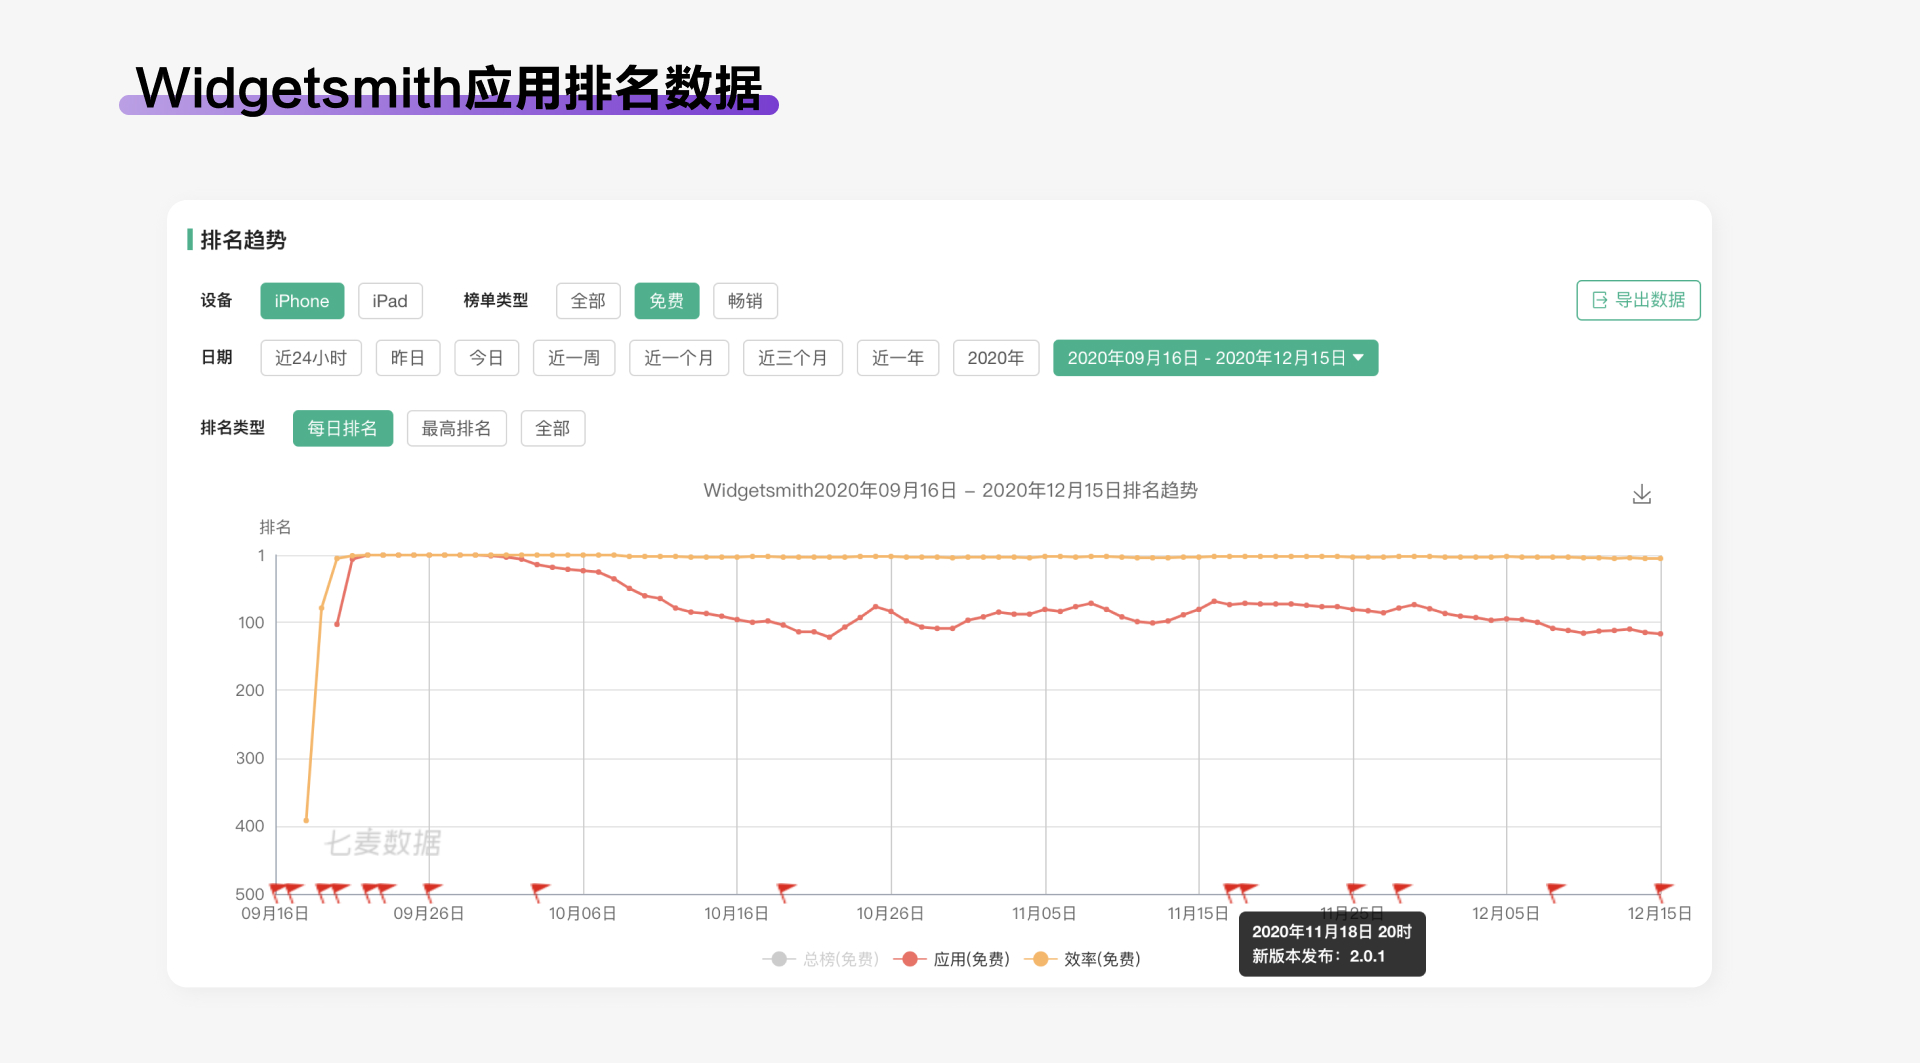This screenshot has width=1920, height=1063.
Task: Open the custom date range dropdown
Action: pos(1215,358)
